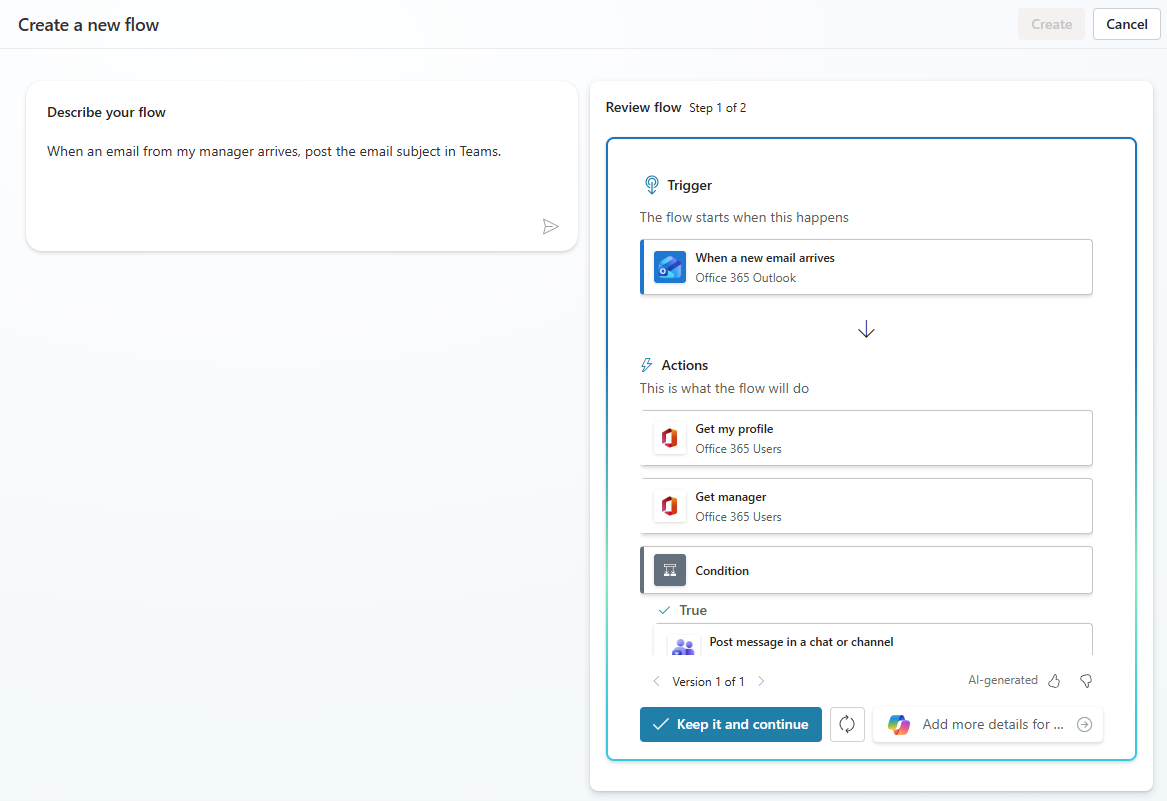Click the Version 1 of 1 label

point(708,681)
